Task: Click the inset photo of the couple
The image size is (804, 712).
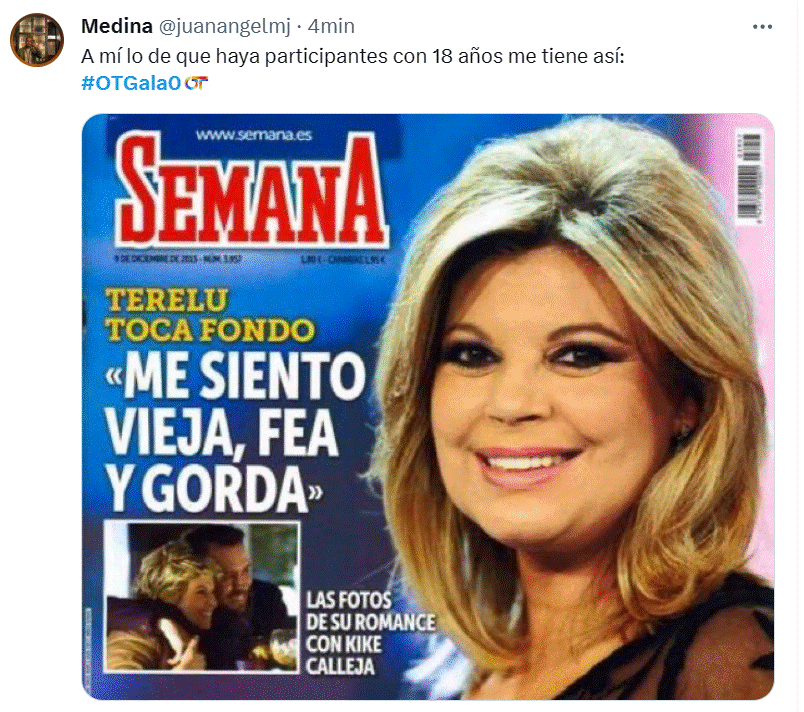Action: (202, 597)
